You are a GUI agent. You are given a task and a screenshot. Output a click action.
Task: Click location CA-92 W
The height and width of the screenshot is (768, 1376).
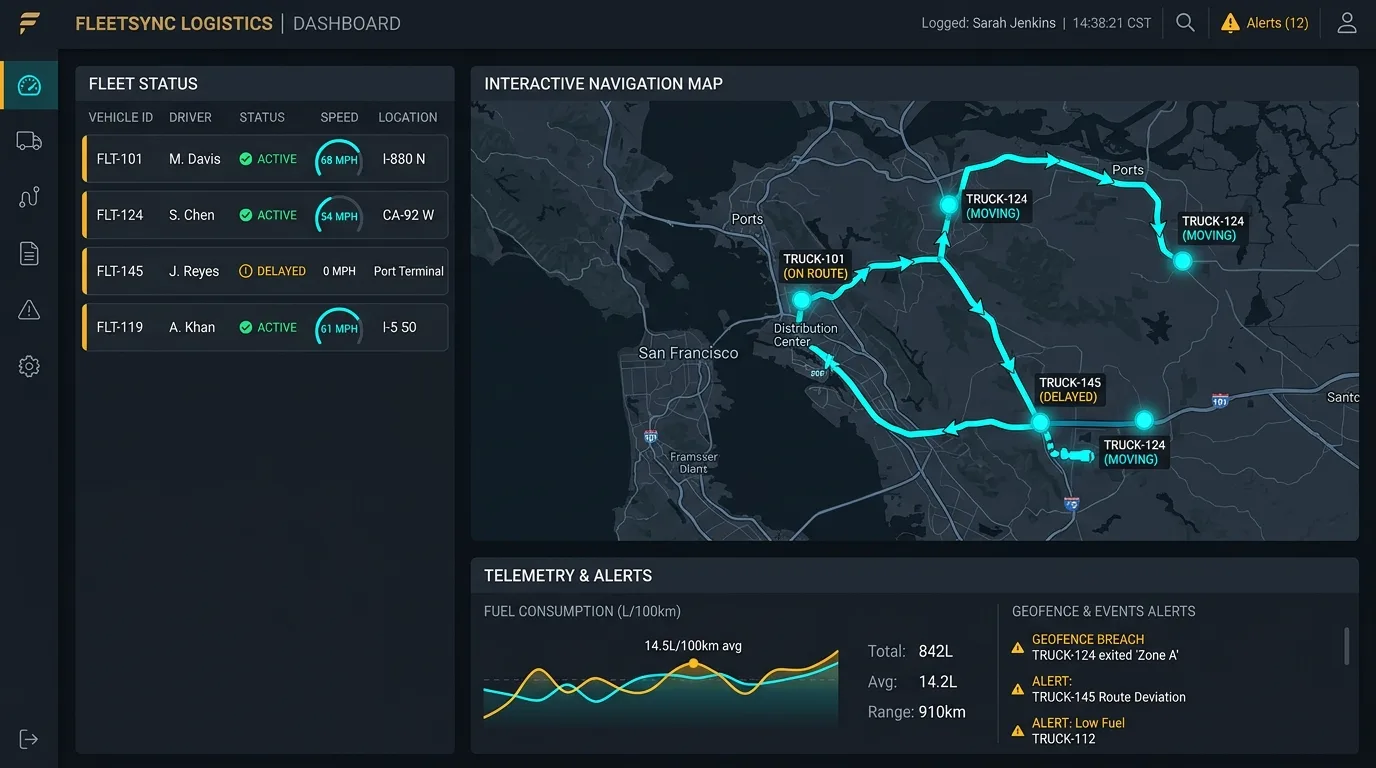click(x=408, y=215)
